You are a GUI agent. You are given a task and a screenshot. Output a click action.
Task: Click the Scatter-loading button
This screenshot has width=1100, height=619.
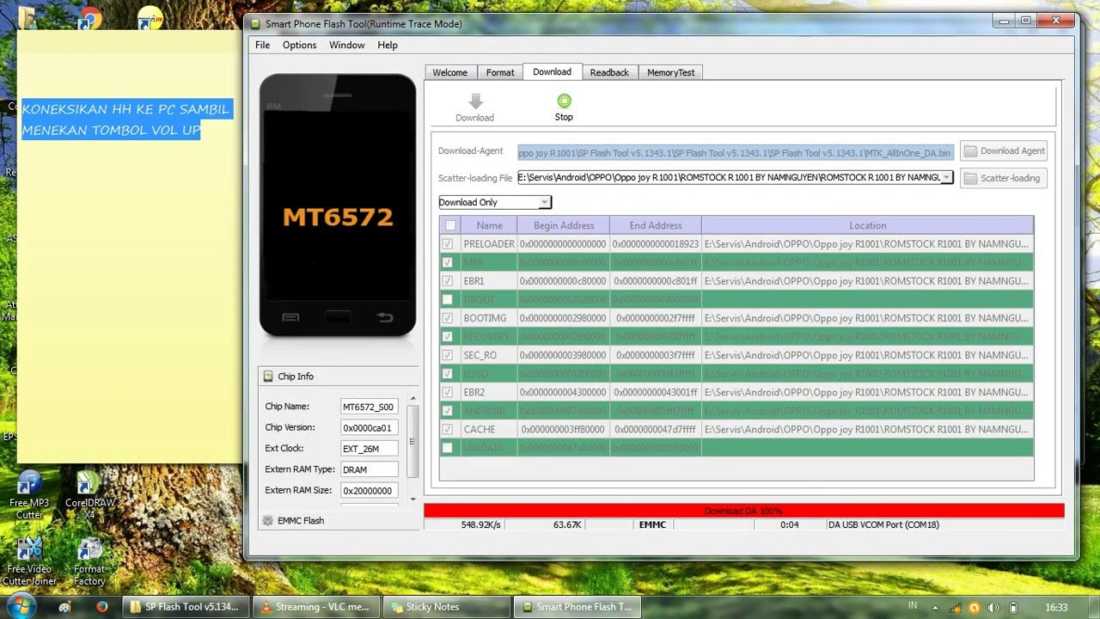(x=1004, y=178)
